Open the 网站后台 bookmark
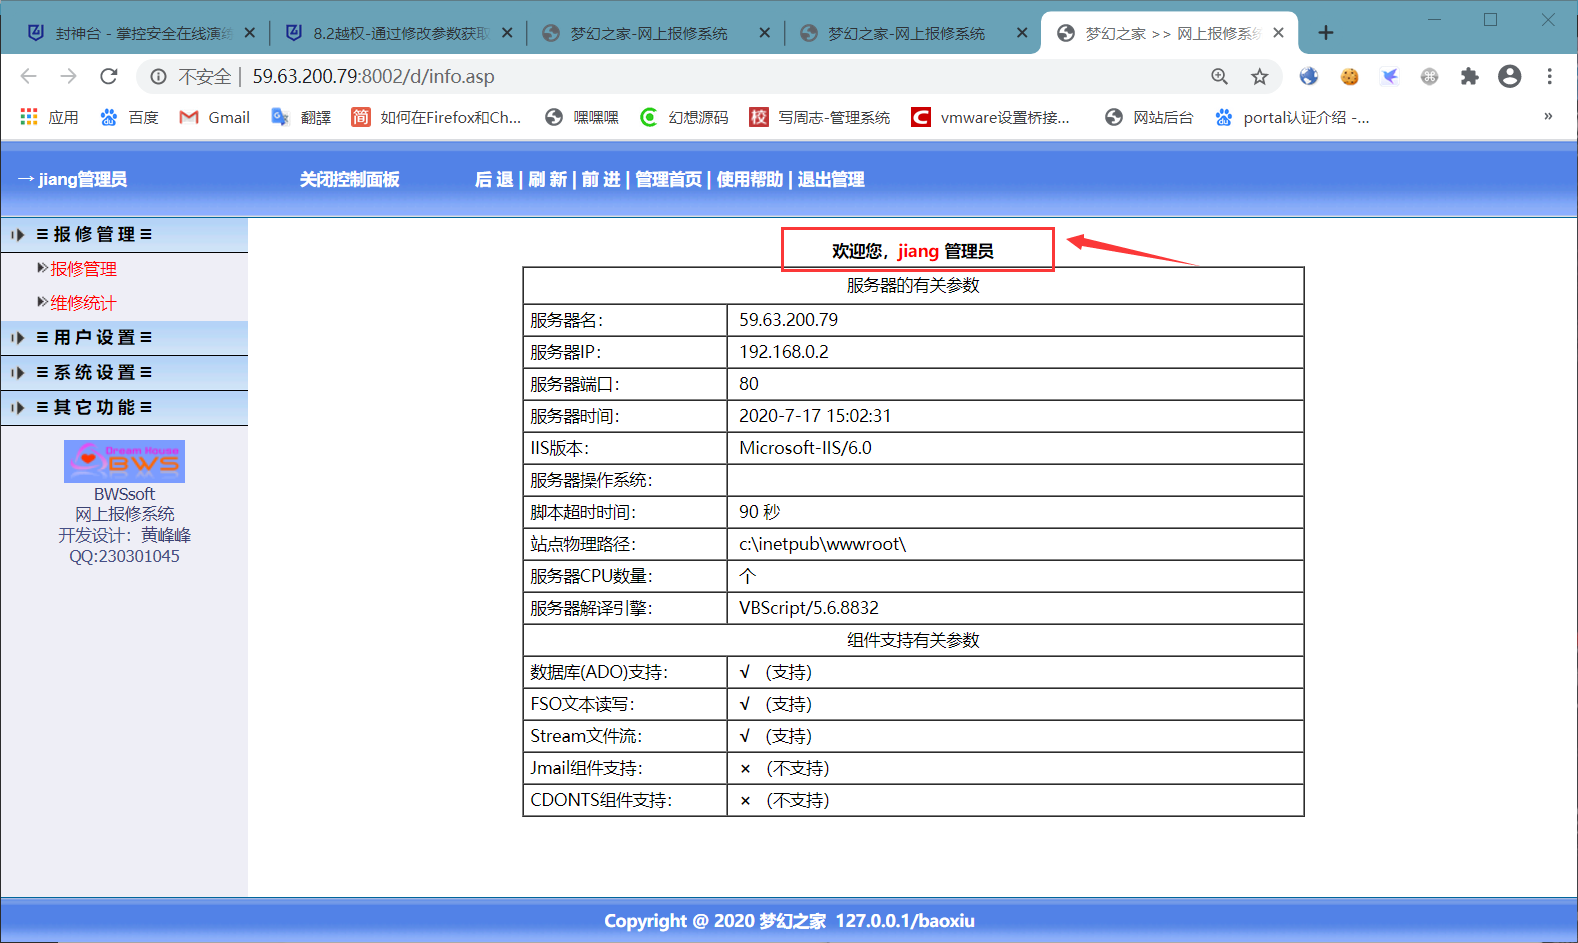Image resolution: width=1578 pixels, height=943 pixels. click(x=1149, y=117)
